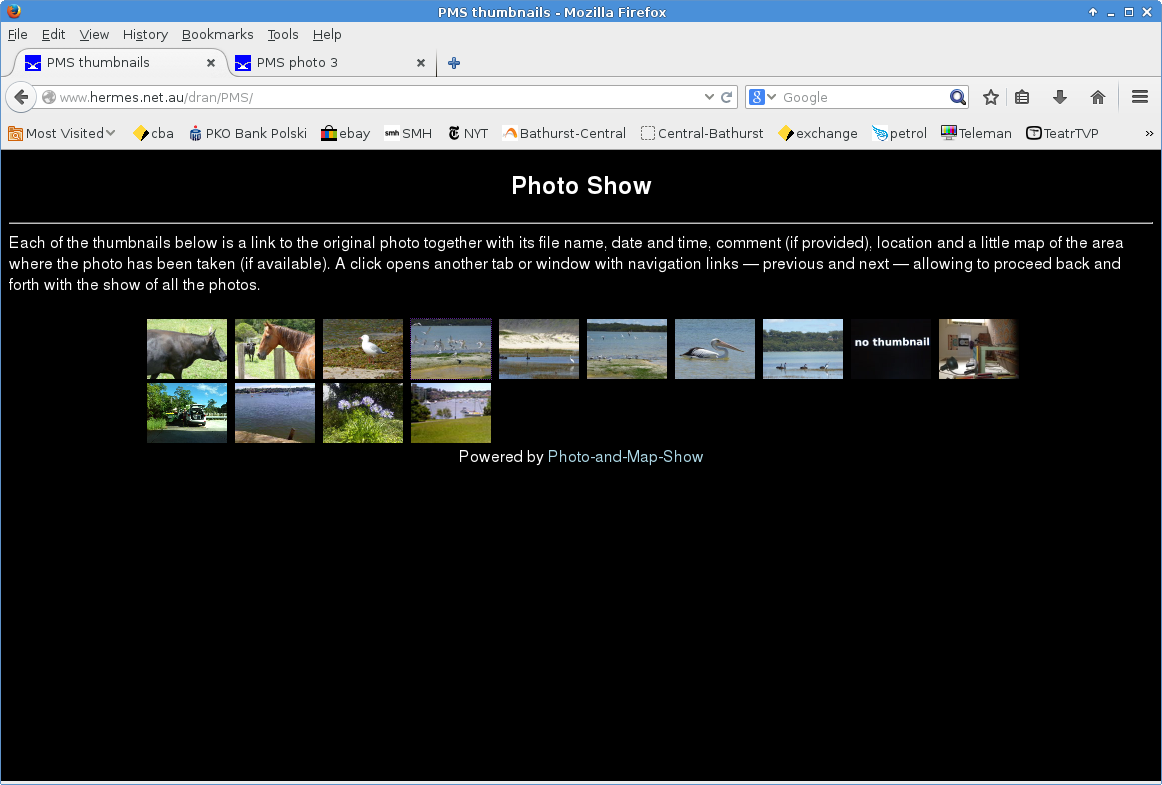Open the View menu
Image resolution: width=1162 pixels, height=785 pixels.
[94, 35]
